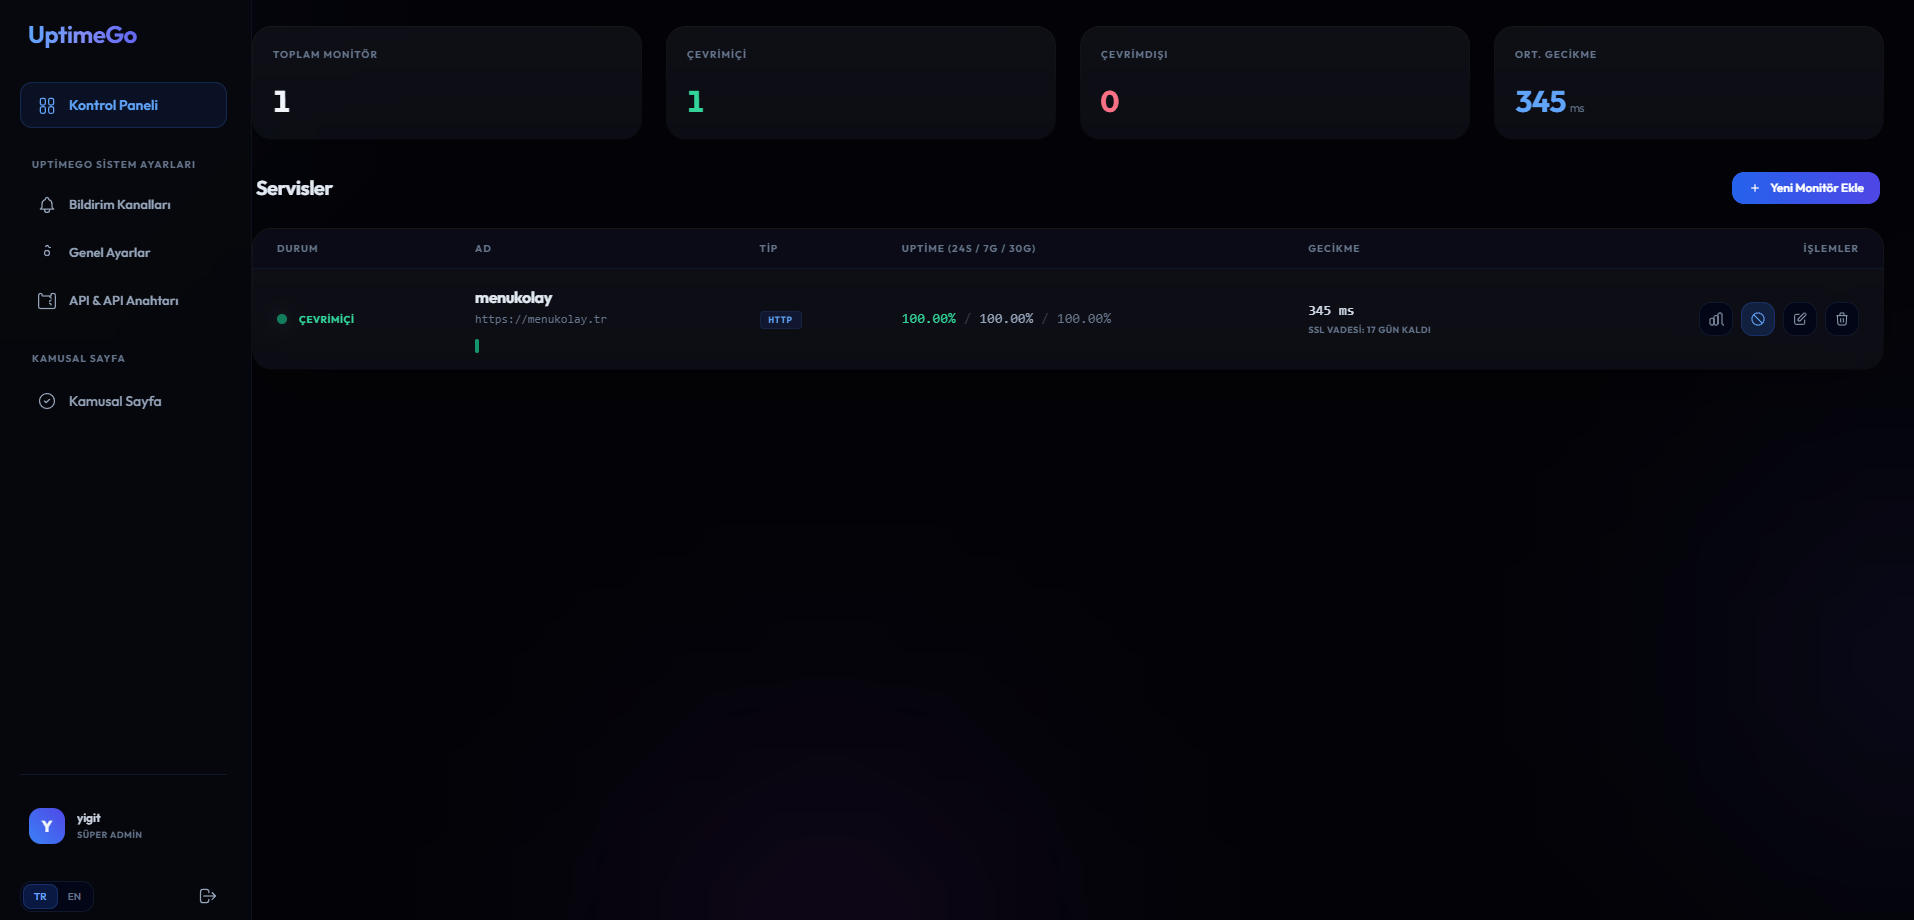Screen dimensions: 1914x920
Task: Log out using the sidebar exit icon
Action: [208, 896]
